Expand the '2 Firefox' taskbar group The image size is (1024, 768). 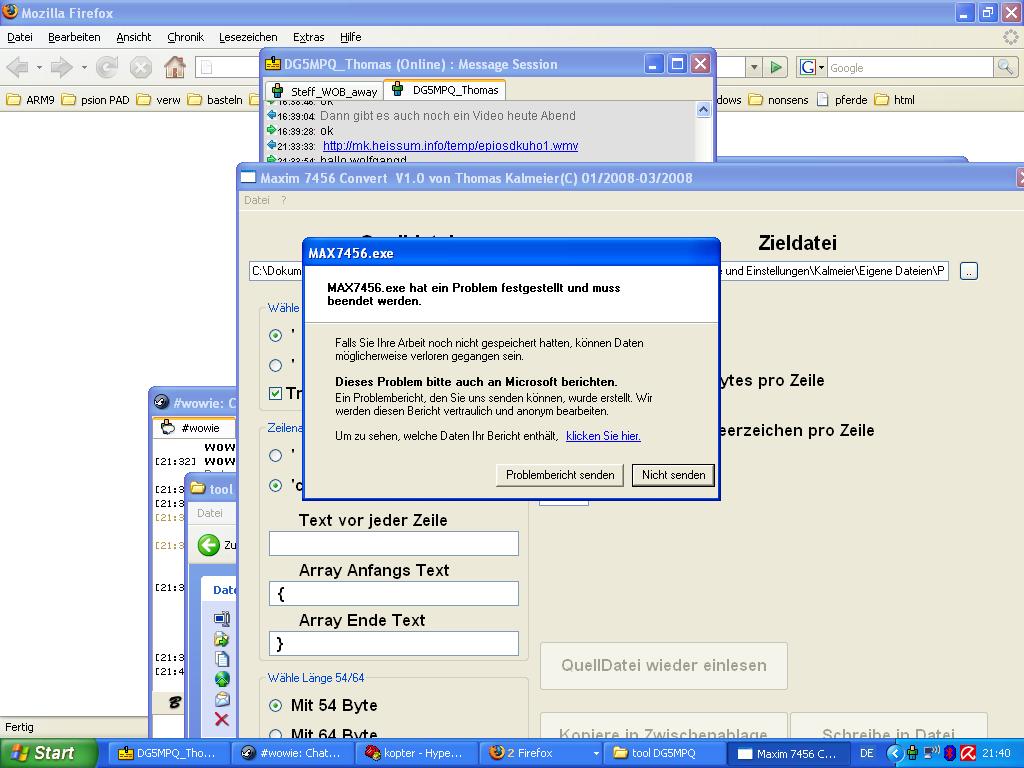pos(596,753)
